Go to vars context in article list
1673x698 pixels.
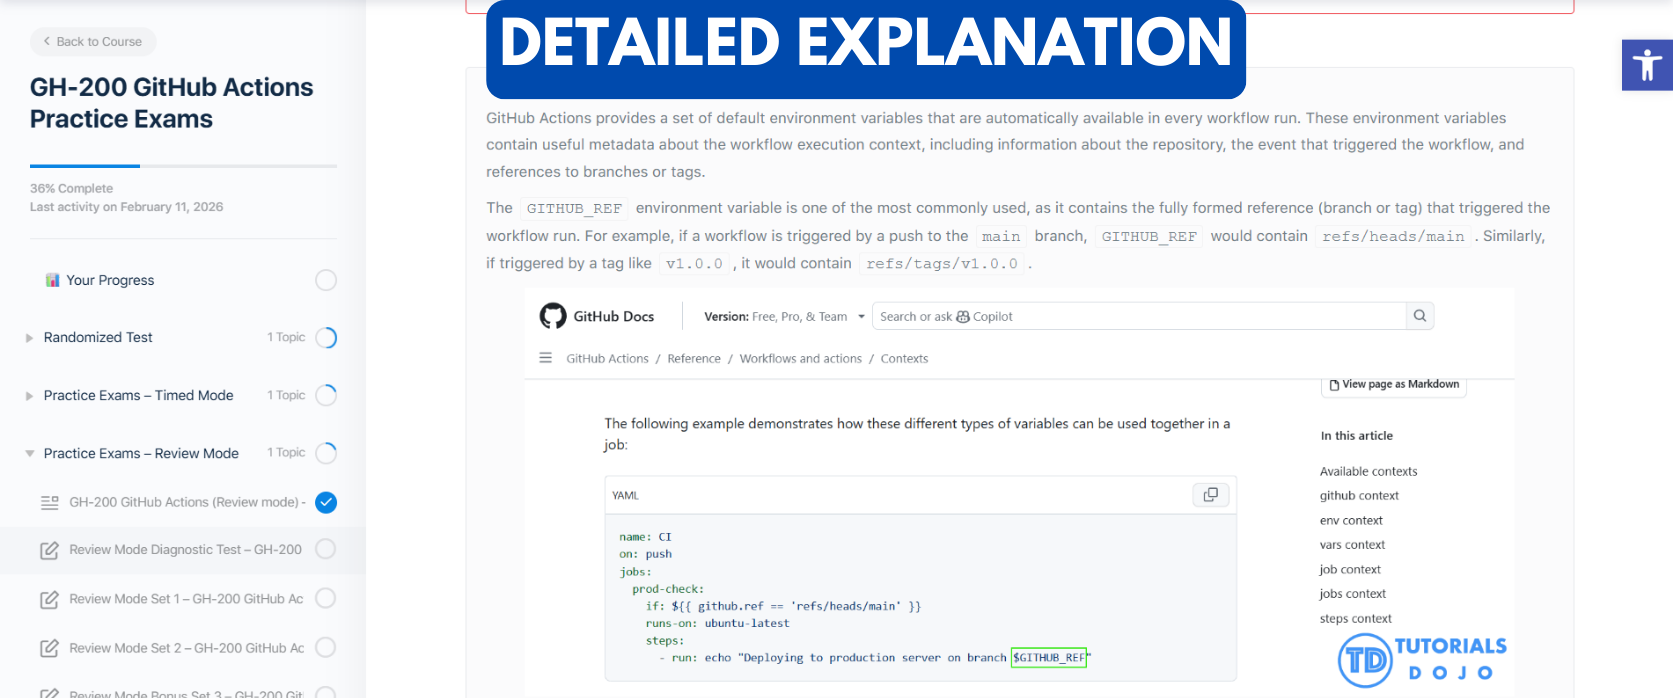(x=1352, y=545)
